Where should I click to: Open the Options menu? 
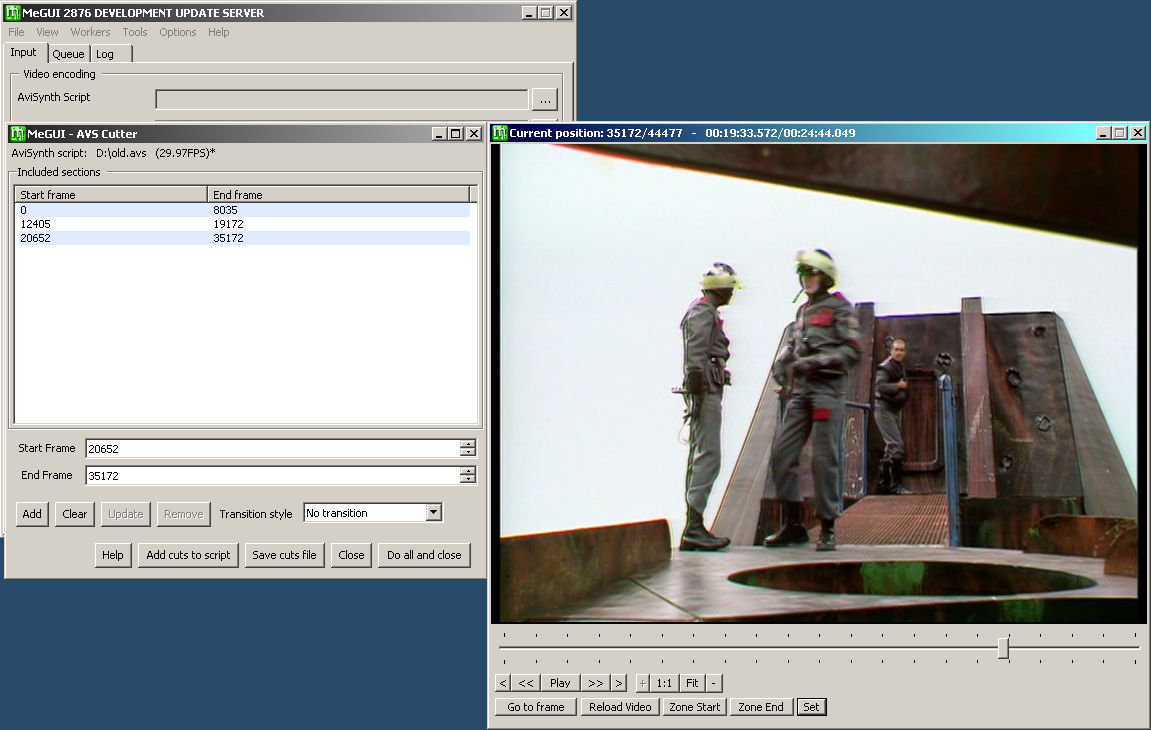tap(178, 32)
